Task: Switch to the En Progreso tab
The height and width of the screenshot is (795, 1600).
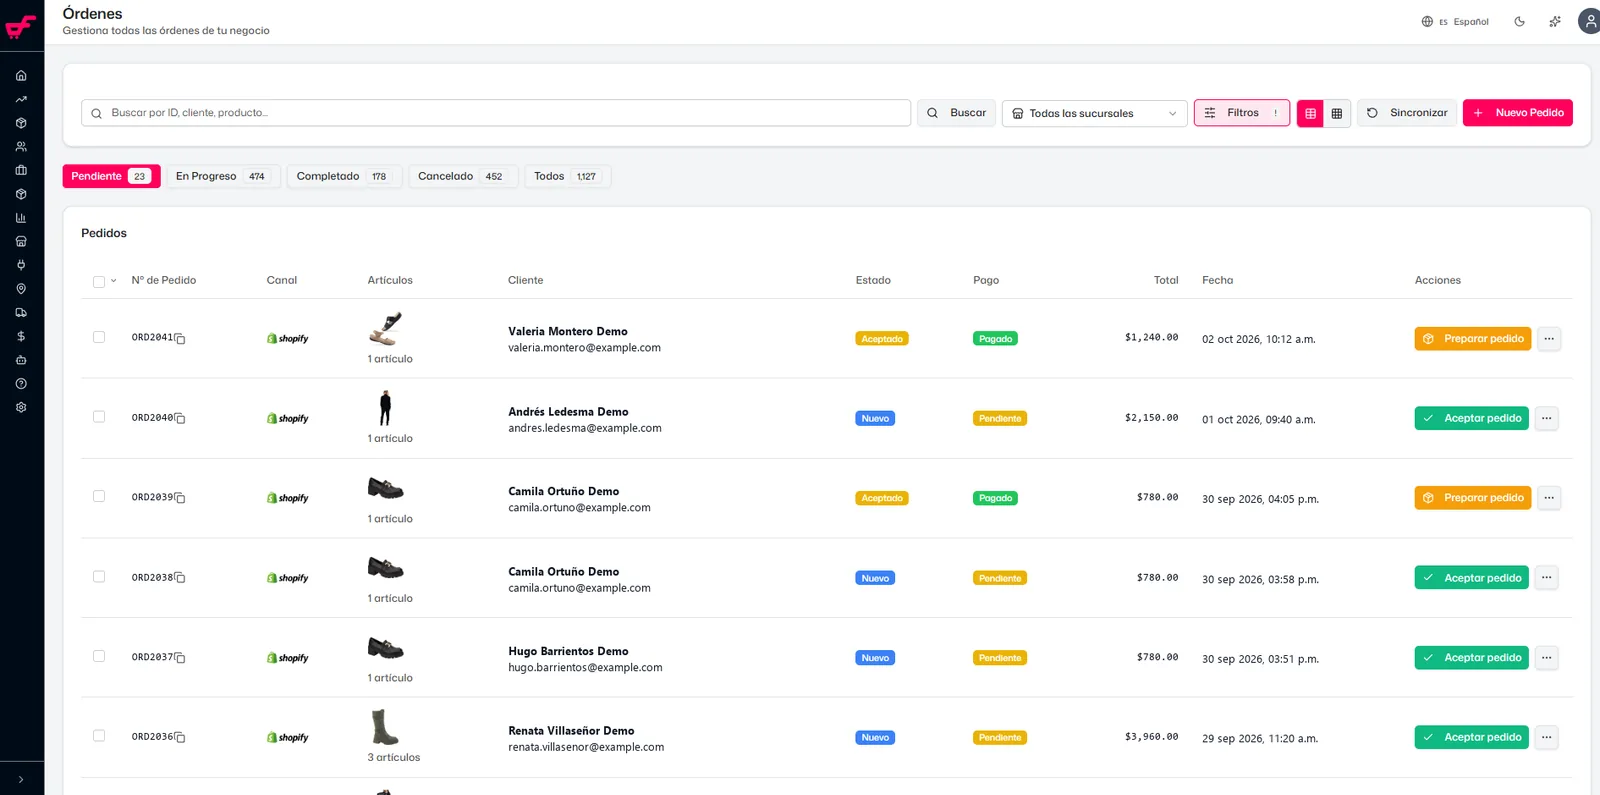Action: [223, 176]
